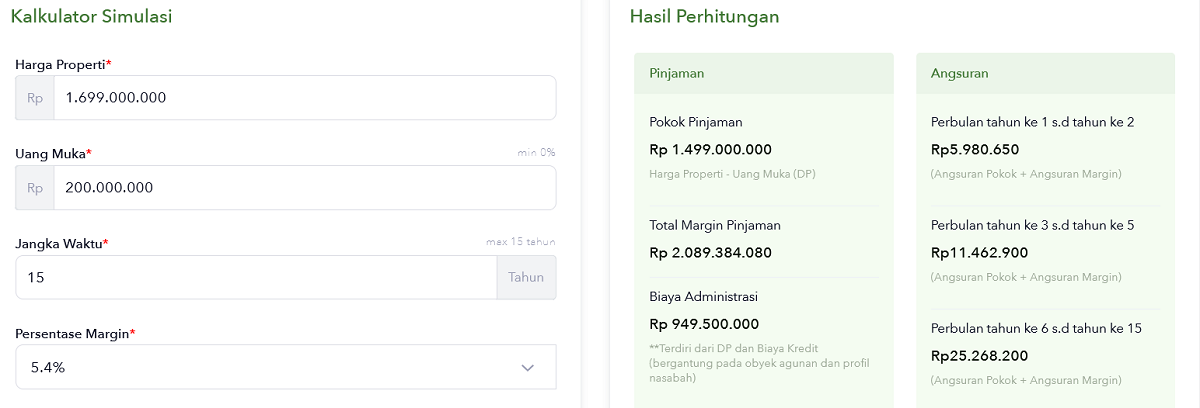Click the installment amount Rp5.980.650

point(975,150)
